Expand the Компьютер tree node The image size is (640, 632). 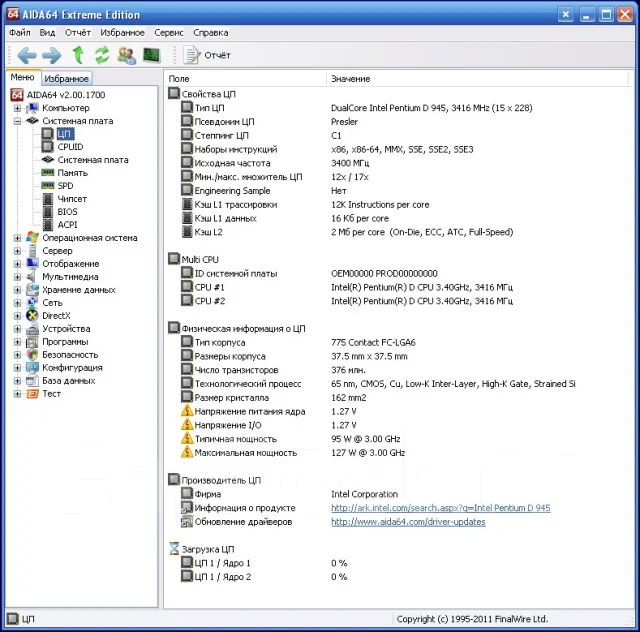point(17,108)
